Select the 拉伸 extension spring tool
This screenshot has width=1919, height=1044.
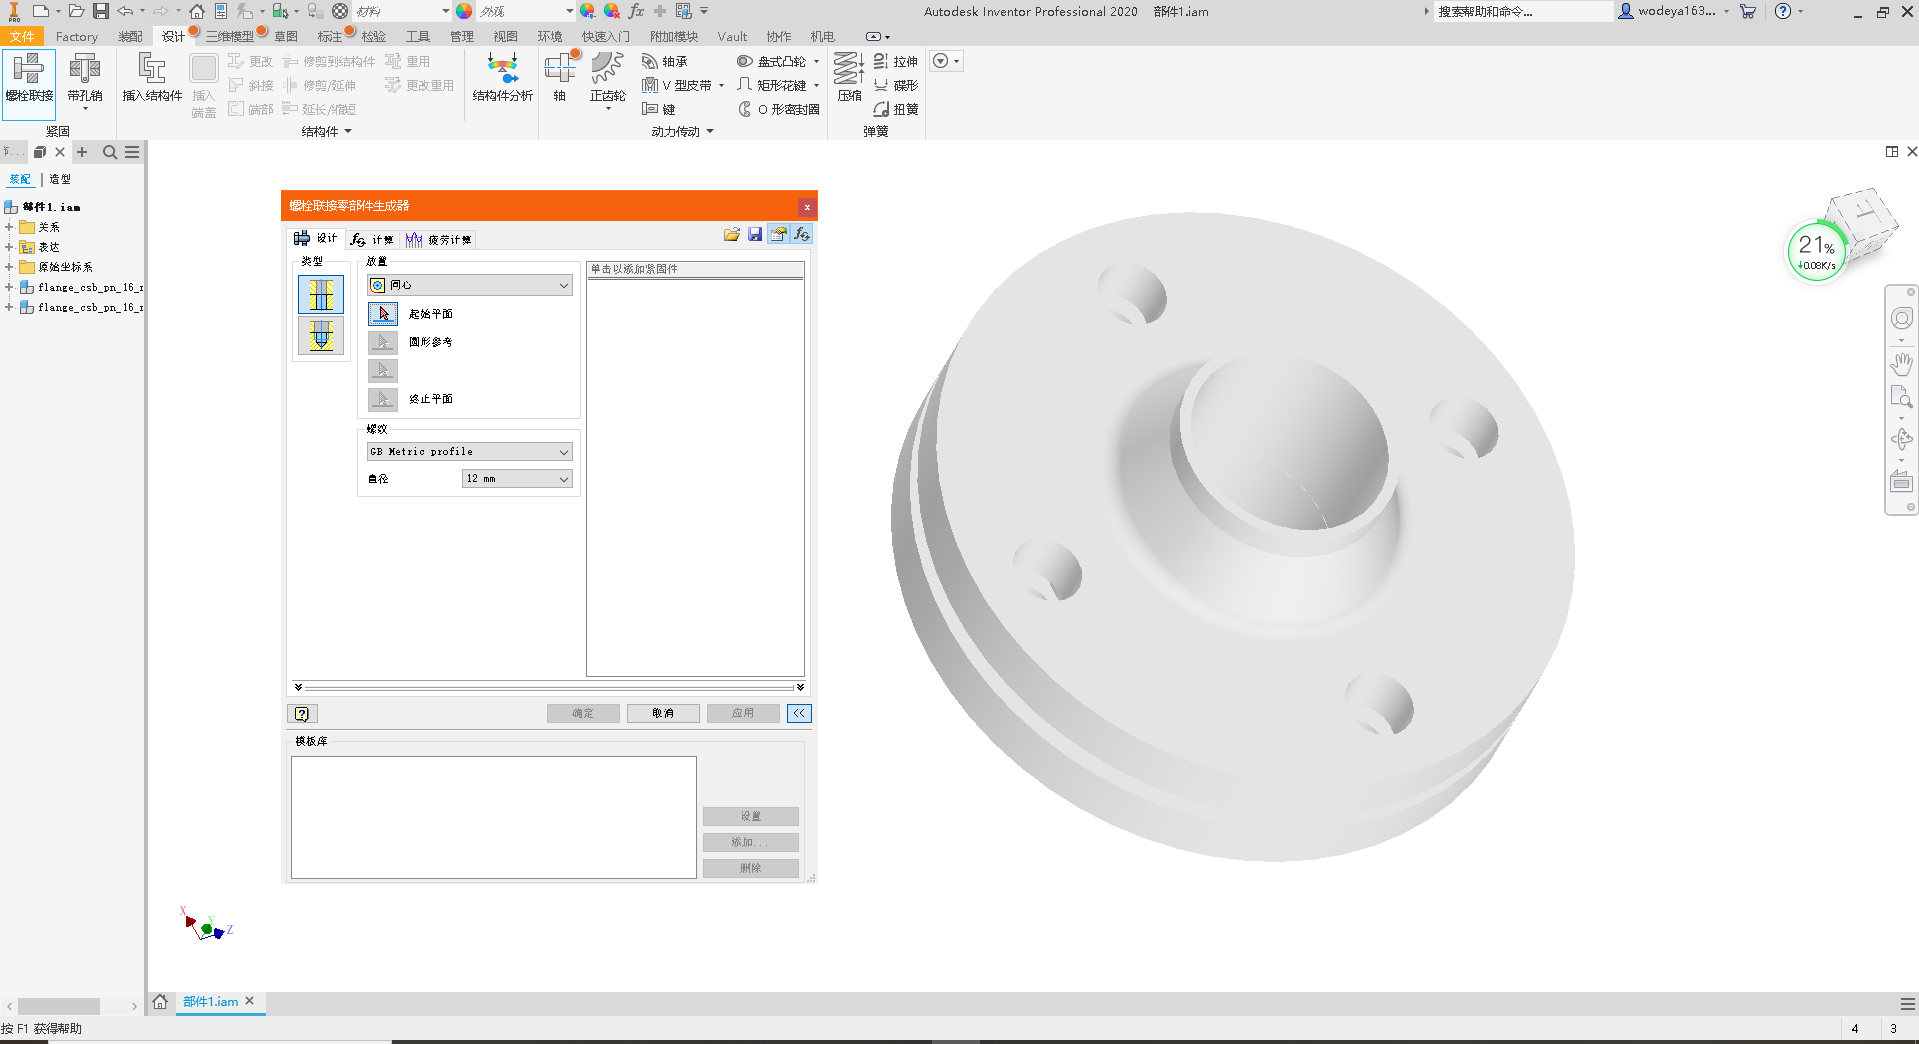point(895,61)
